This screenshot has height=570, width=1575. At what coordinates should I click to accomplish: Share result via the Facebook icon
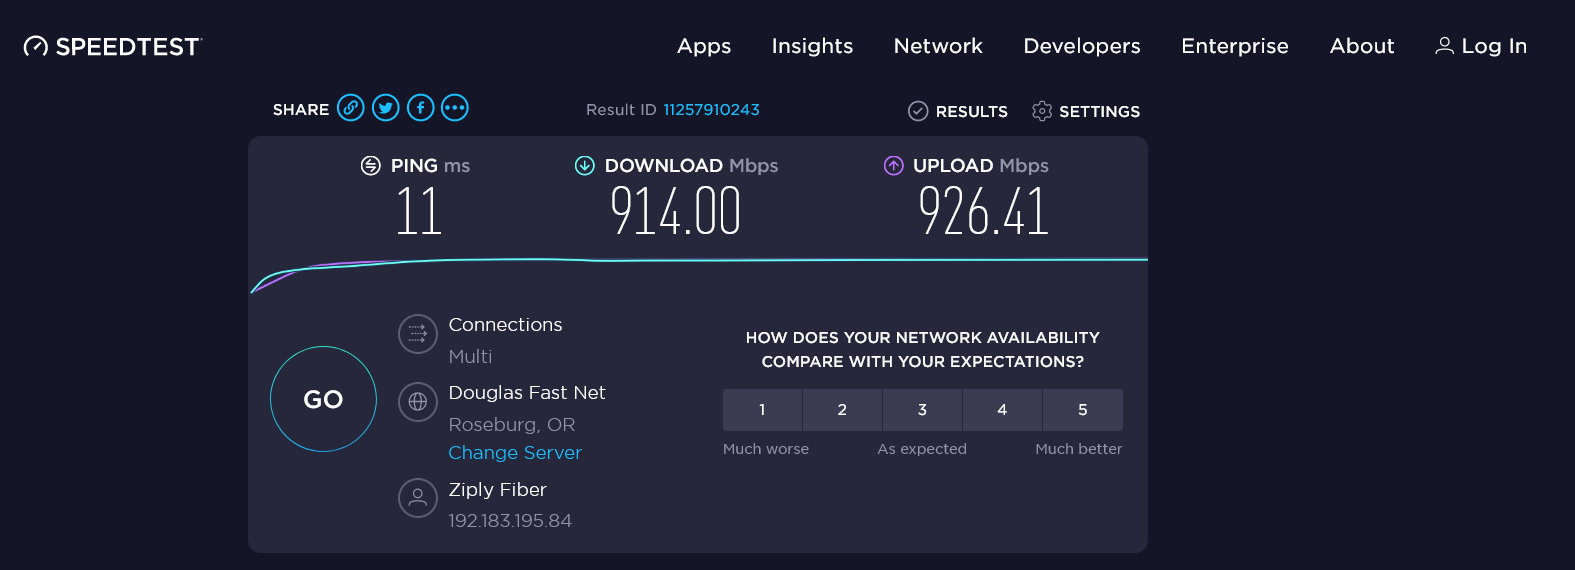pos(420,108)
